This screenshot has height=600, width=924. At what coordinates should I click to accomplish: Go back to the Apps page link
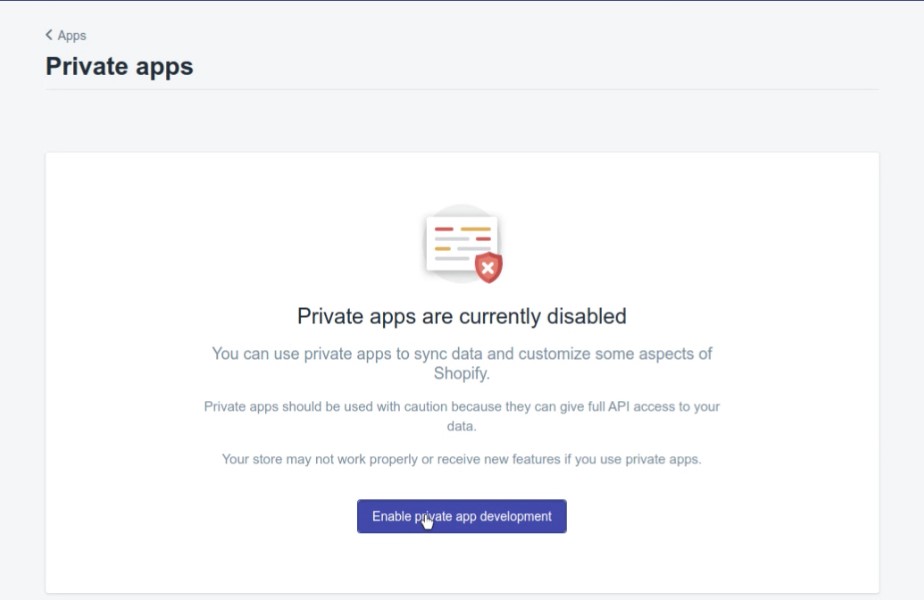(x=66, y=35)
